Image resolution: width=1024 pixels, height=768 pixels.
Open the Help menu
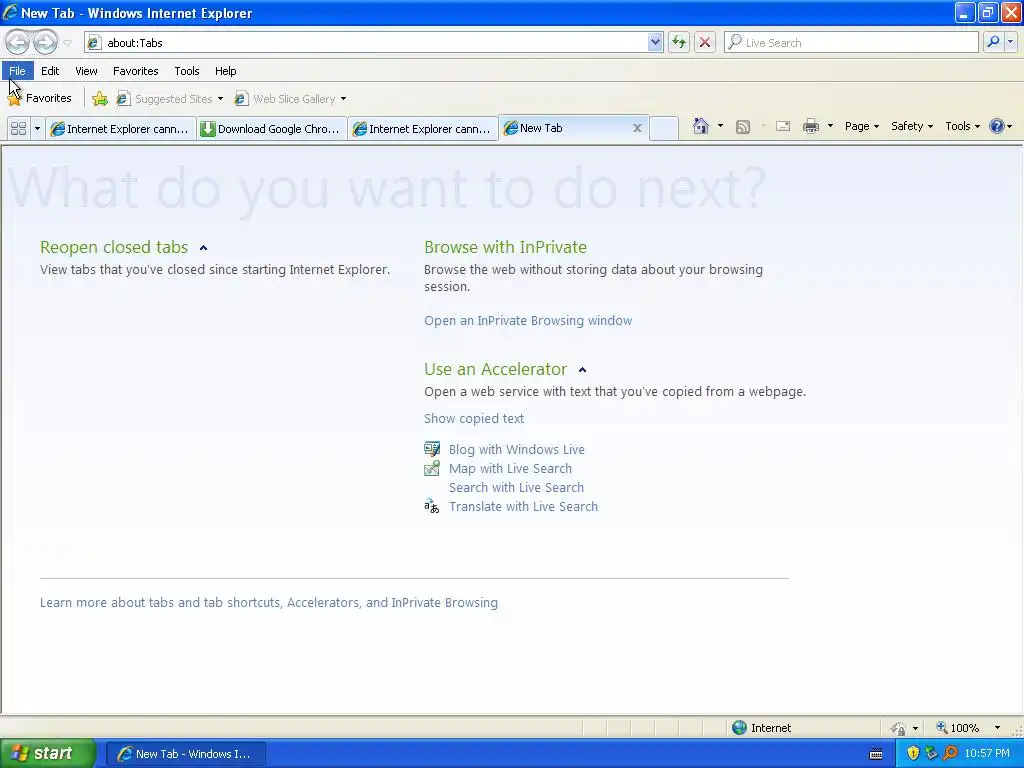pos(225,71)
